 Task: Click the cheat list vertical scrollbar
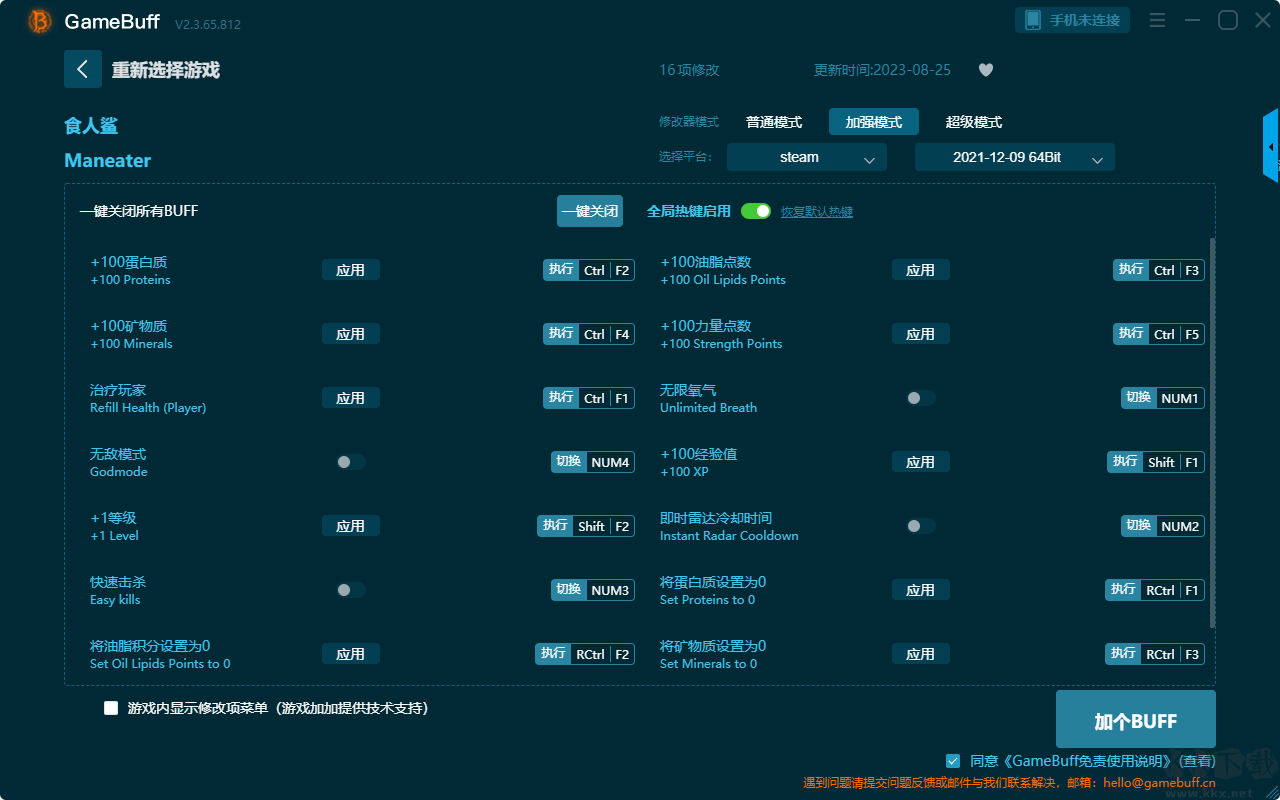(x=1213, y=432)
